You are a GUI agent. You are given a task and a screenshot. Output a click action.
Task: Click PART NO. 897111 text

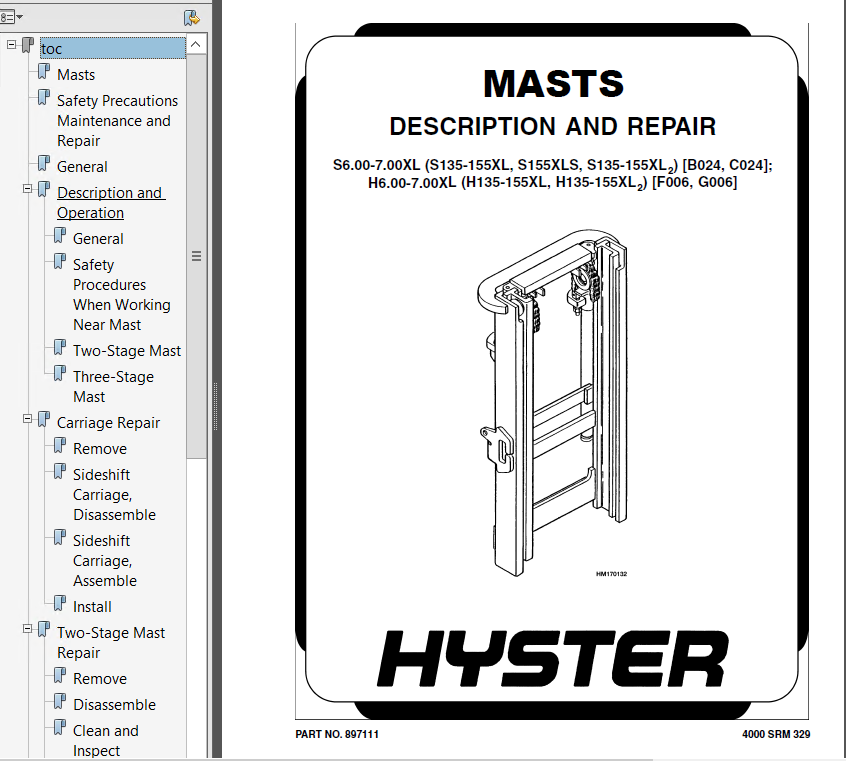coord(337,734)
